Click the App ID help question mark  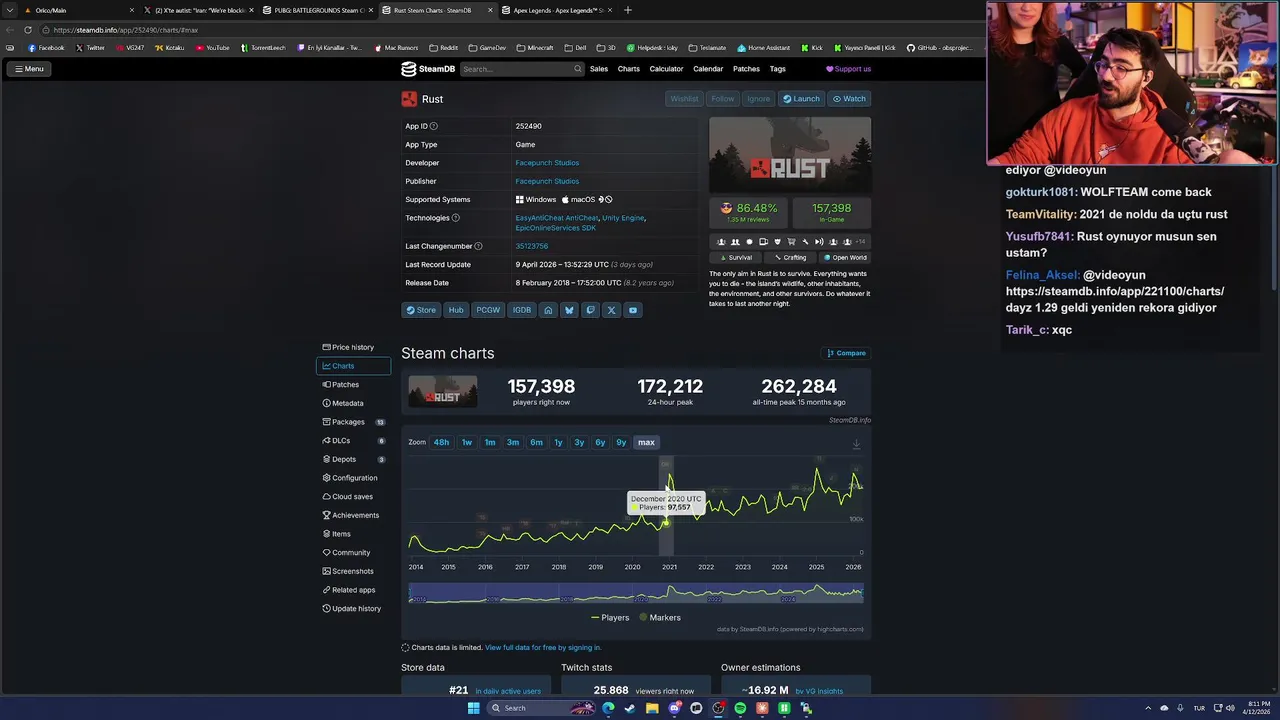coord(433,126)
